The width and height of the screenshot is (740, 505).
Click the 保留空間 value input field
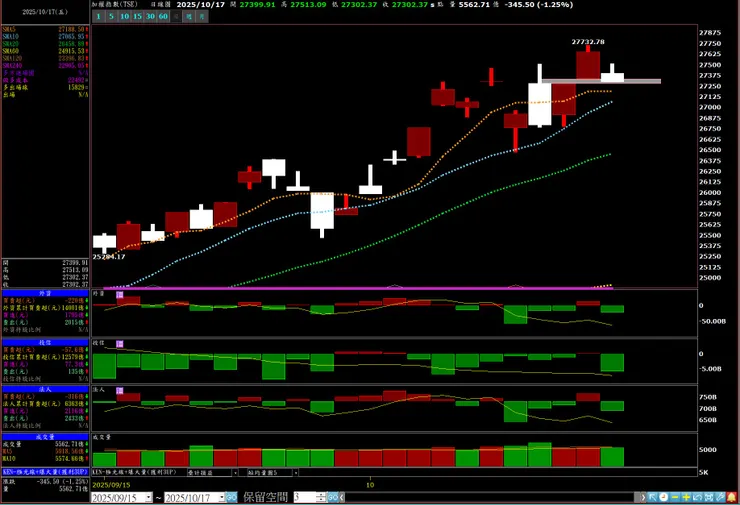pos(305,497)
